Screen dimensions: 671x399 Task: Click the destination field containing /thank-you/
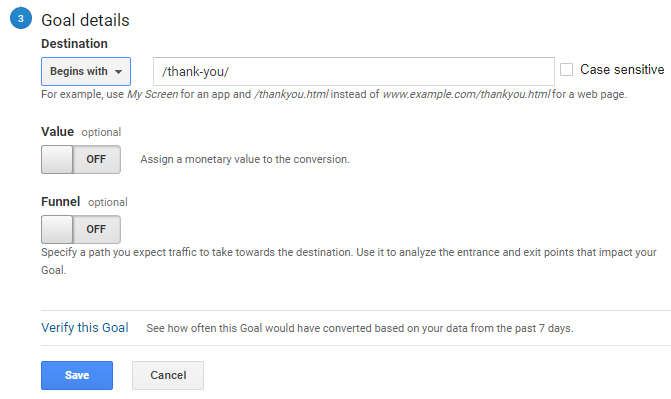click(x=353, y=71)
